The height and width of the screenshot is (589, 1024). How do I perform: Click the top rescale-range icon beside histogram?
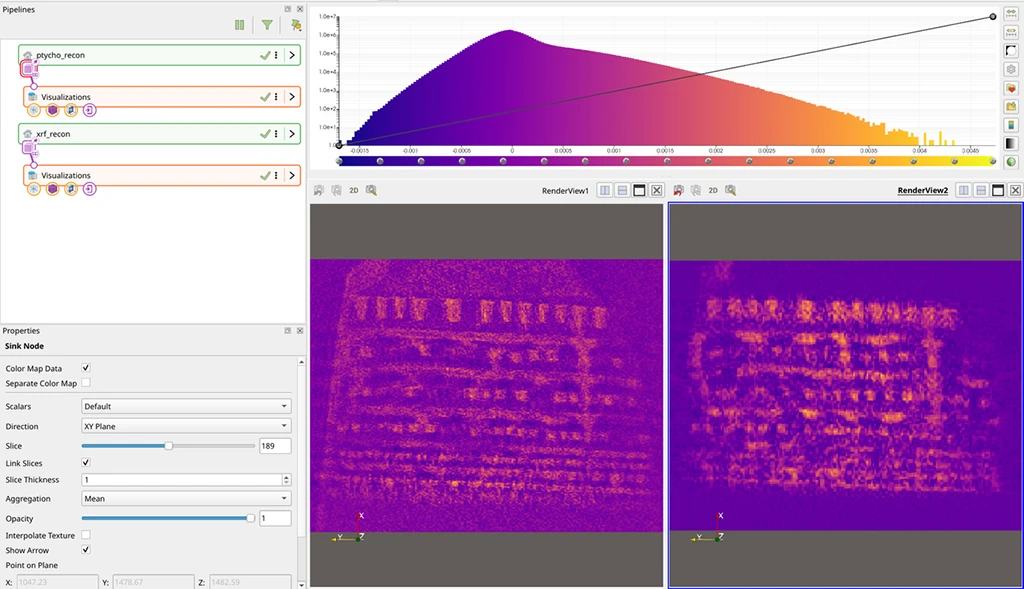pos(1011,14)
